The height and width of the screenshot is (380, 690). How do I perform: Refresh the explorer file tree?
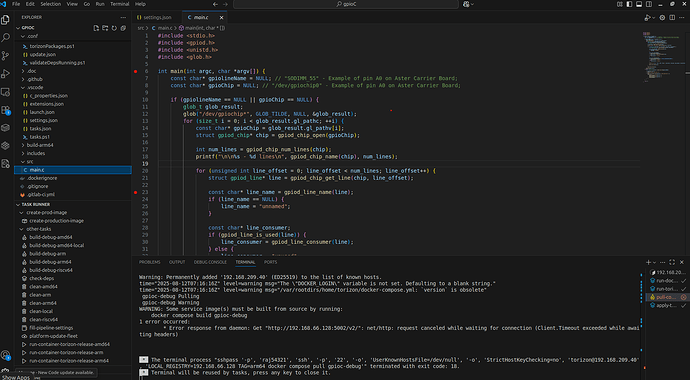pyautogui.click(x=114, y=28)
